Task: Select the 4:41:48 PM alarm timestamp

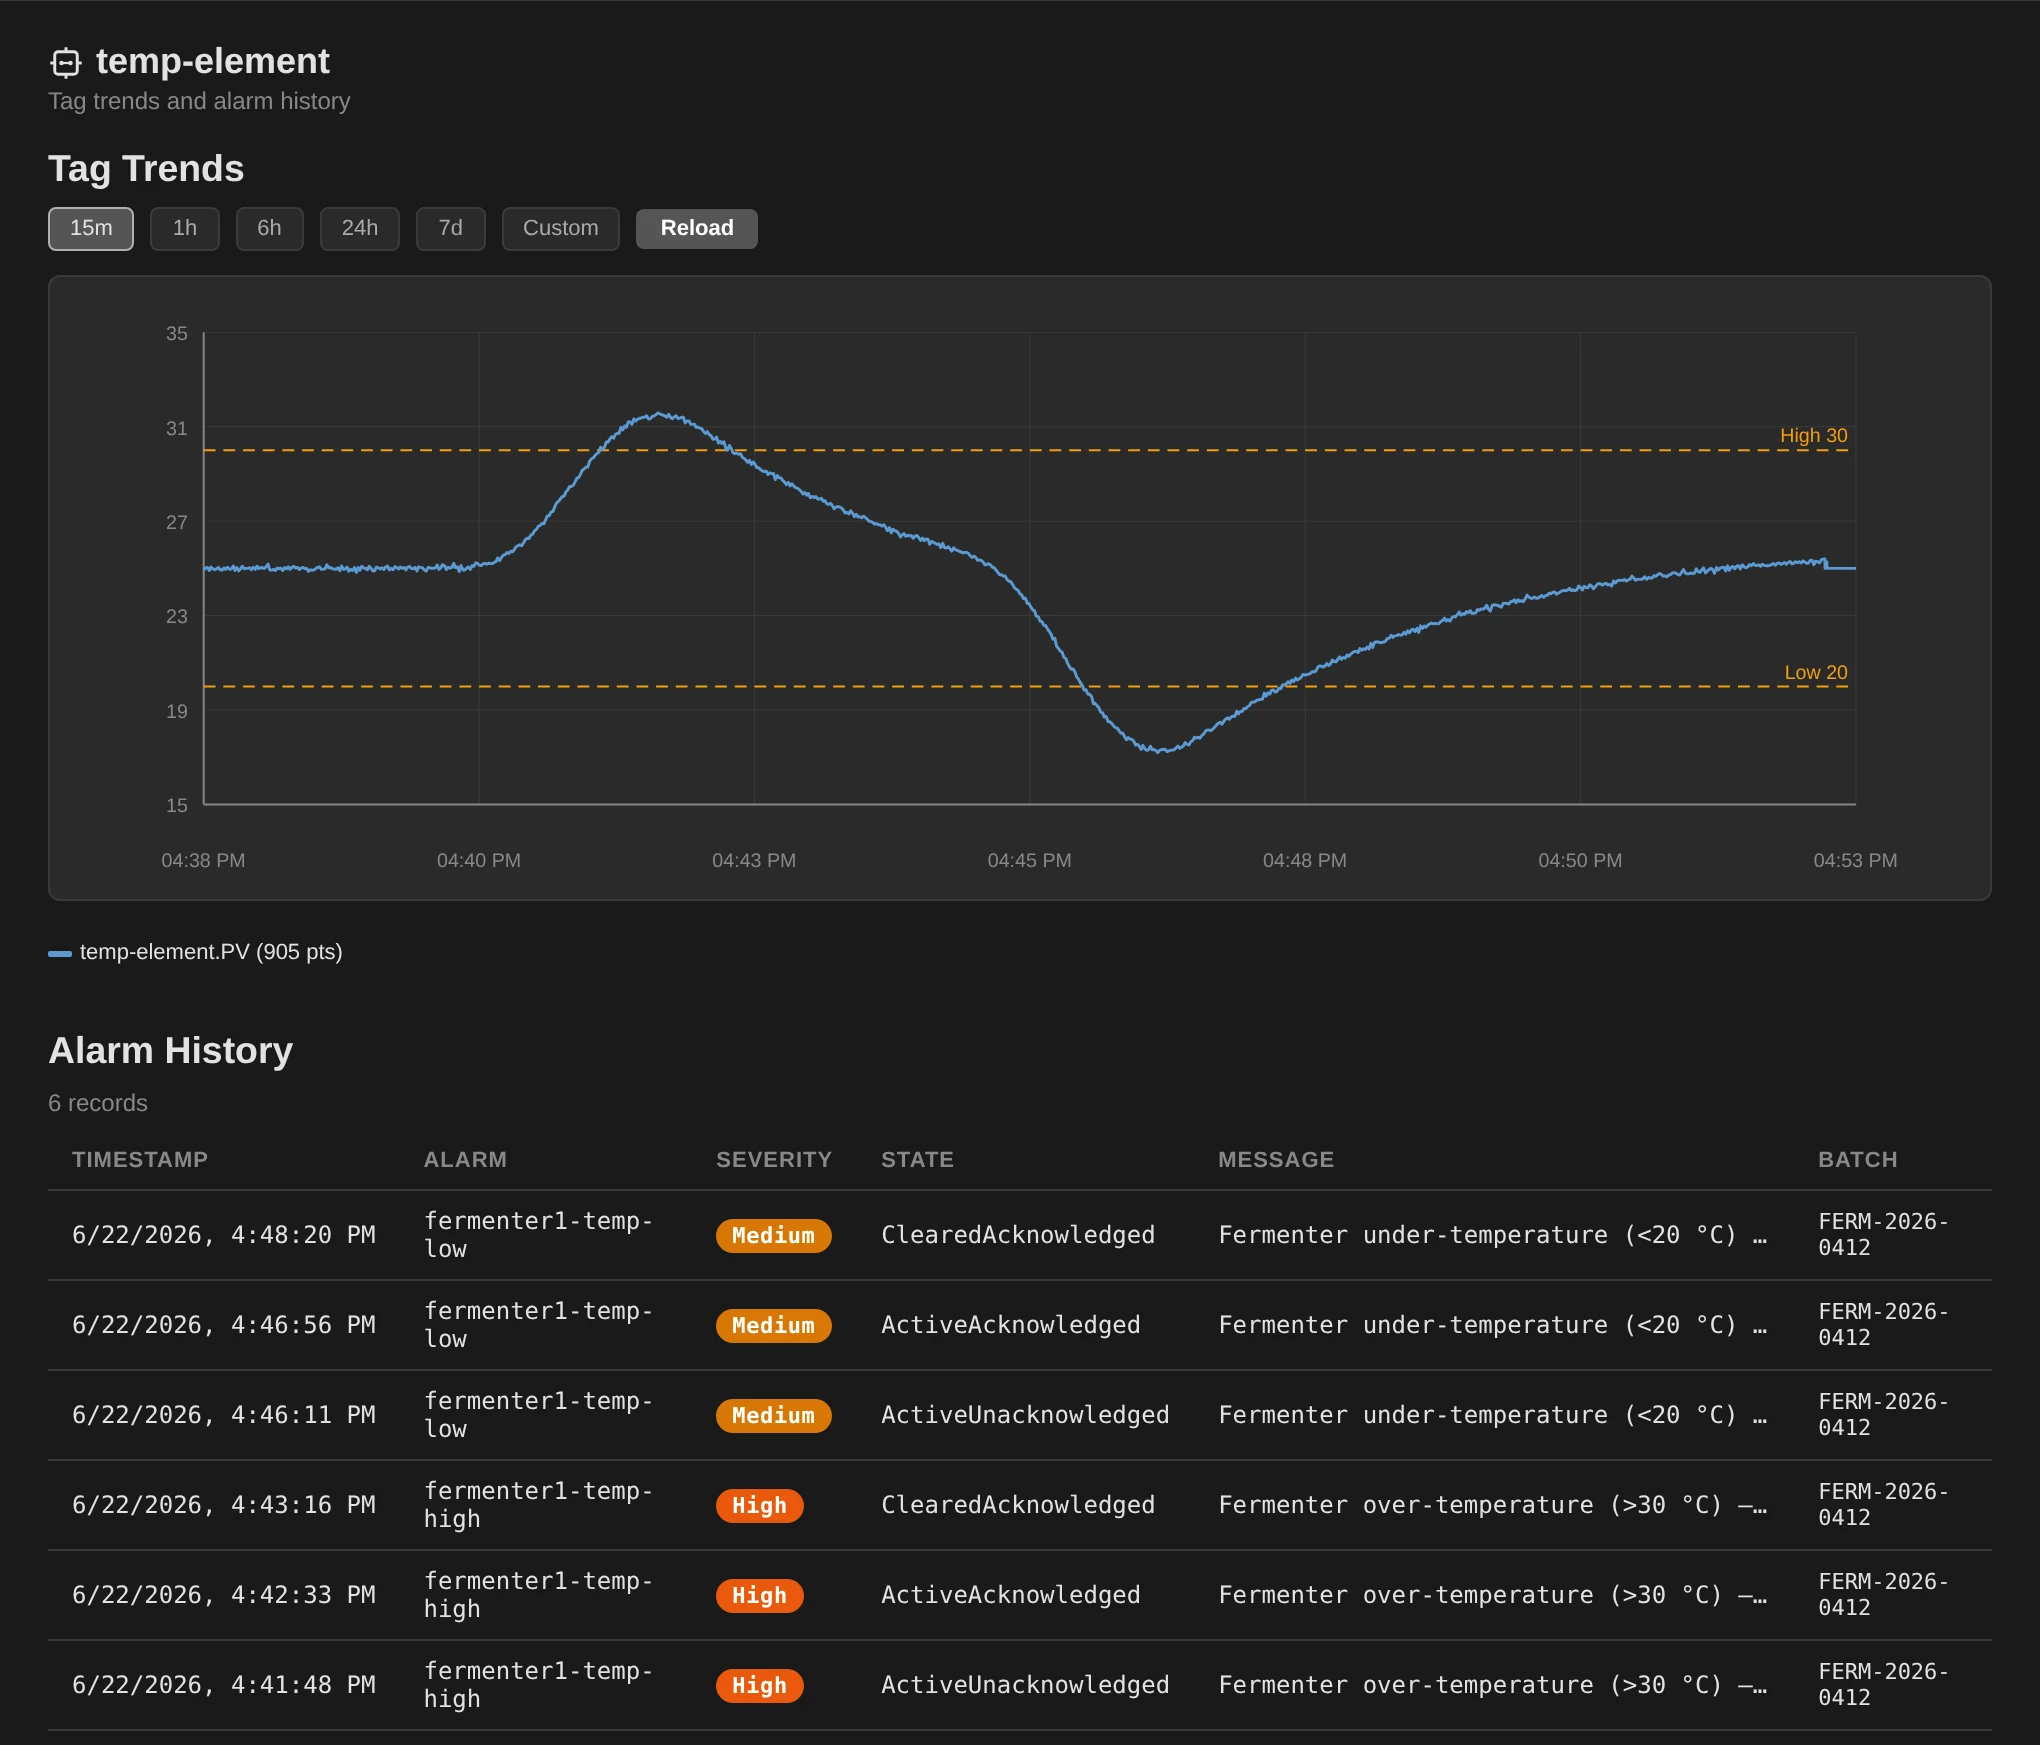Action: click(224, 1686)
